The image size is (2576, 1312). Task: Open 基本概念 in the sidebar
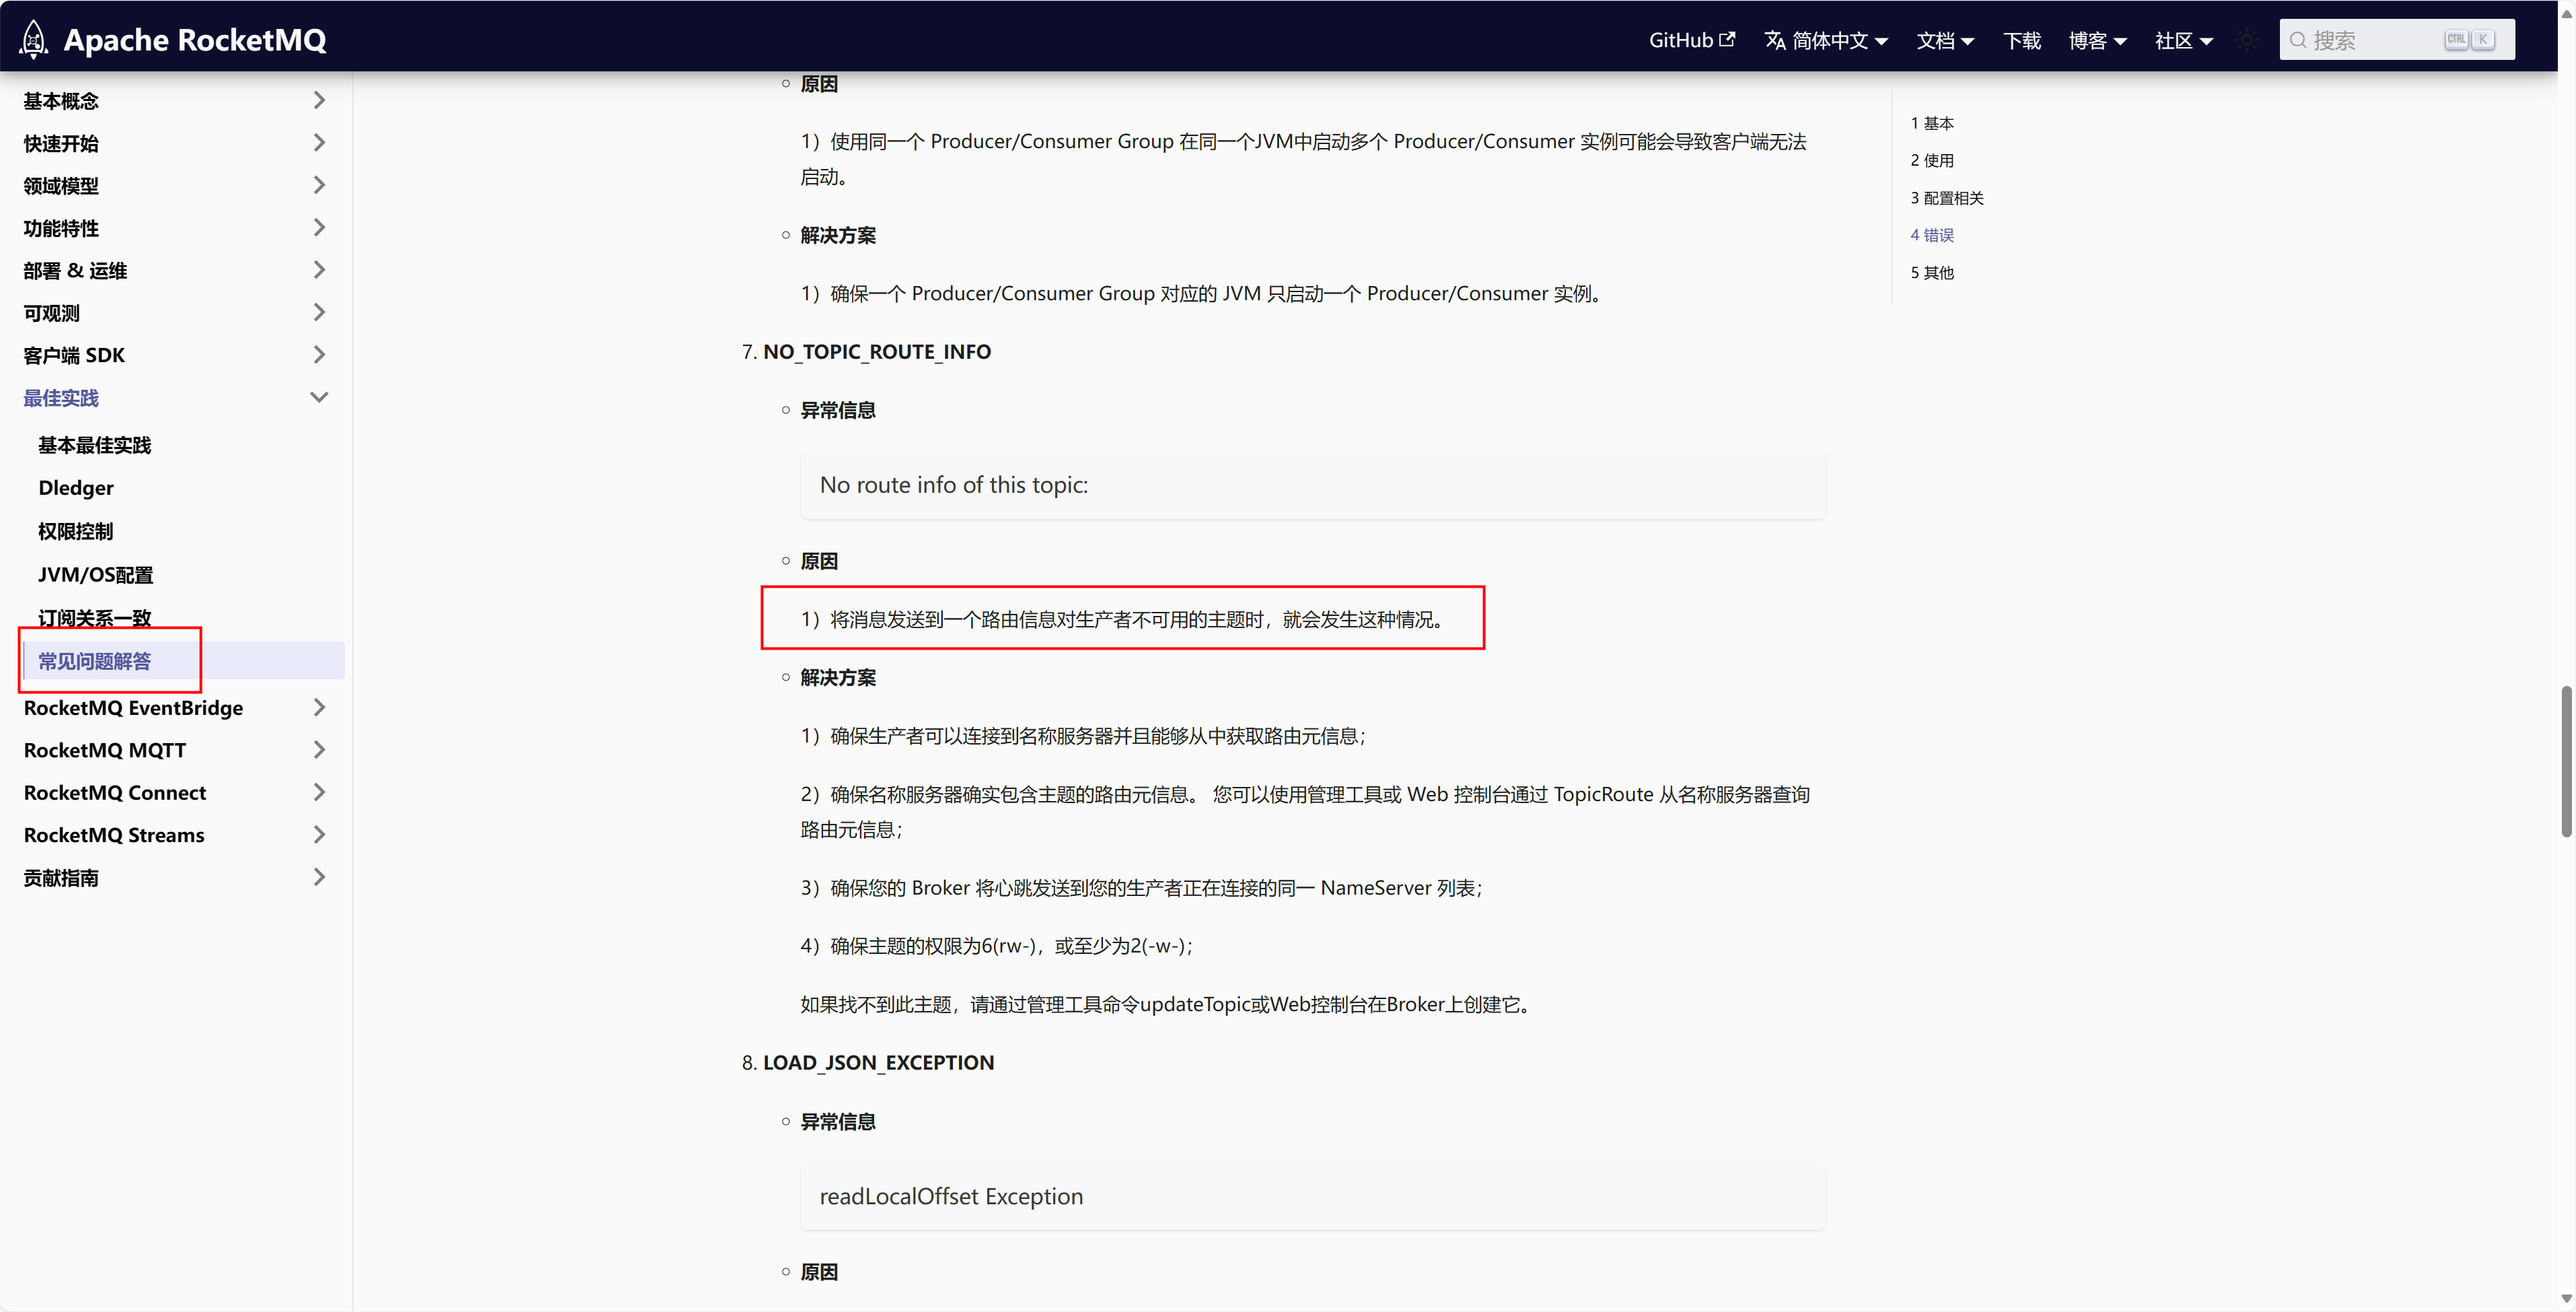point(61,101)
